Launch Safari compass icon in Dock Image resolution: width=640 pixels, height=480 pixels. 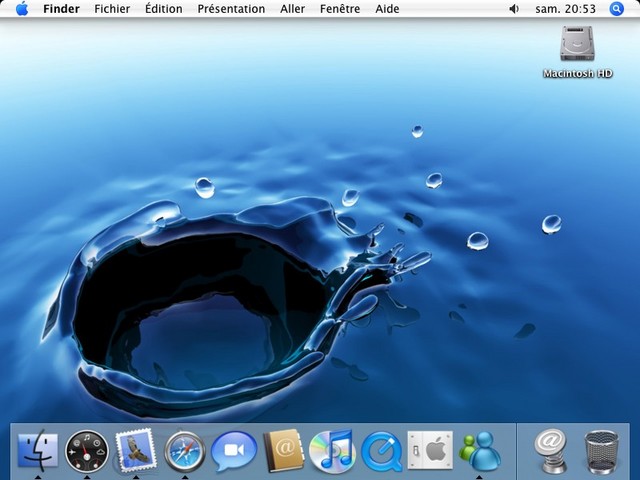click(185, 451)
